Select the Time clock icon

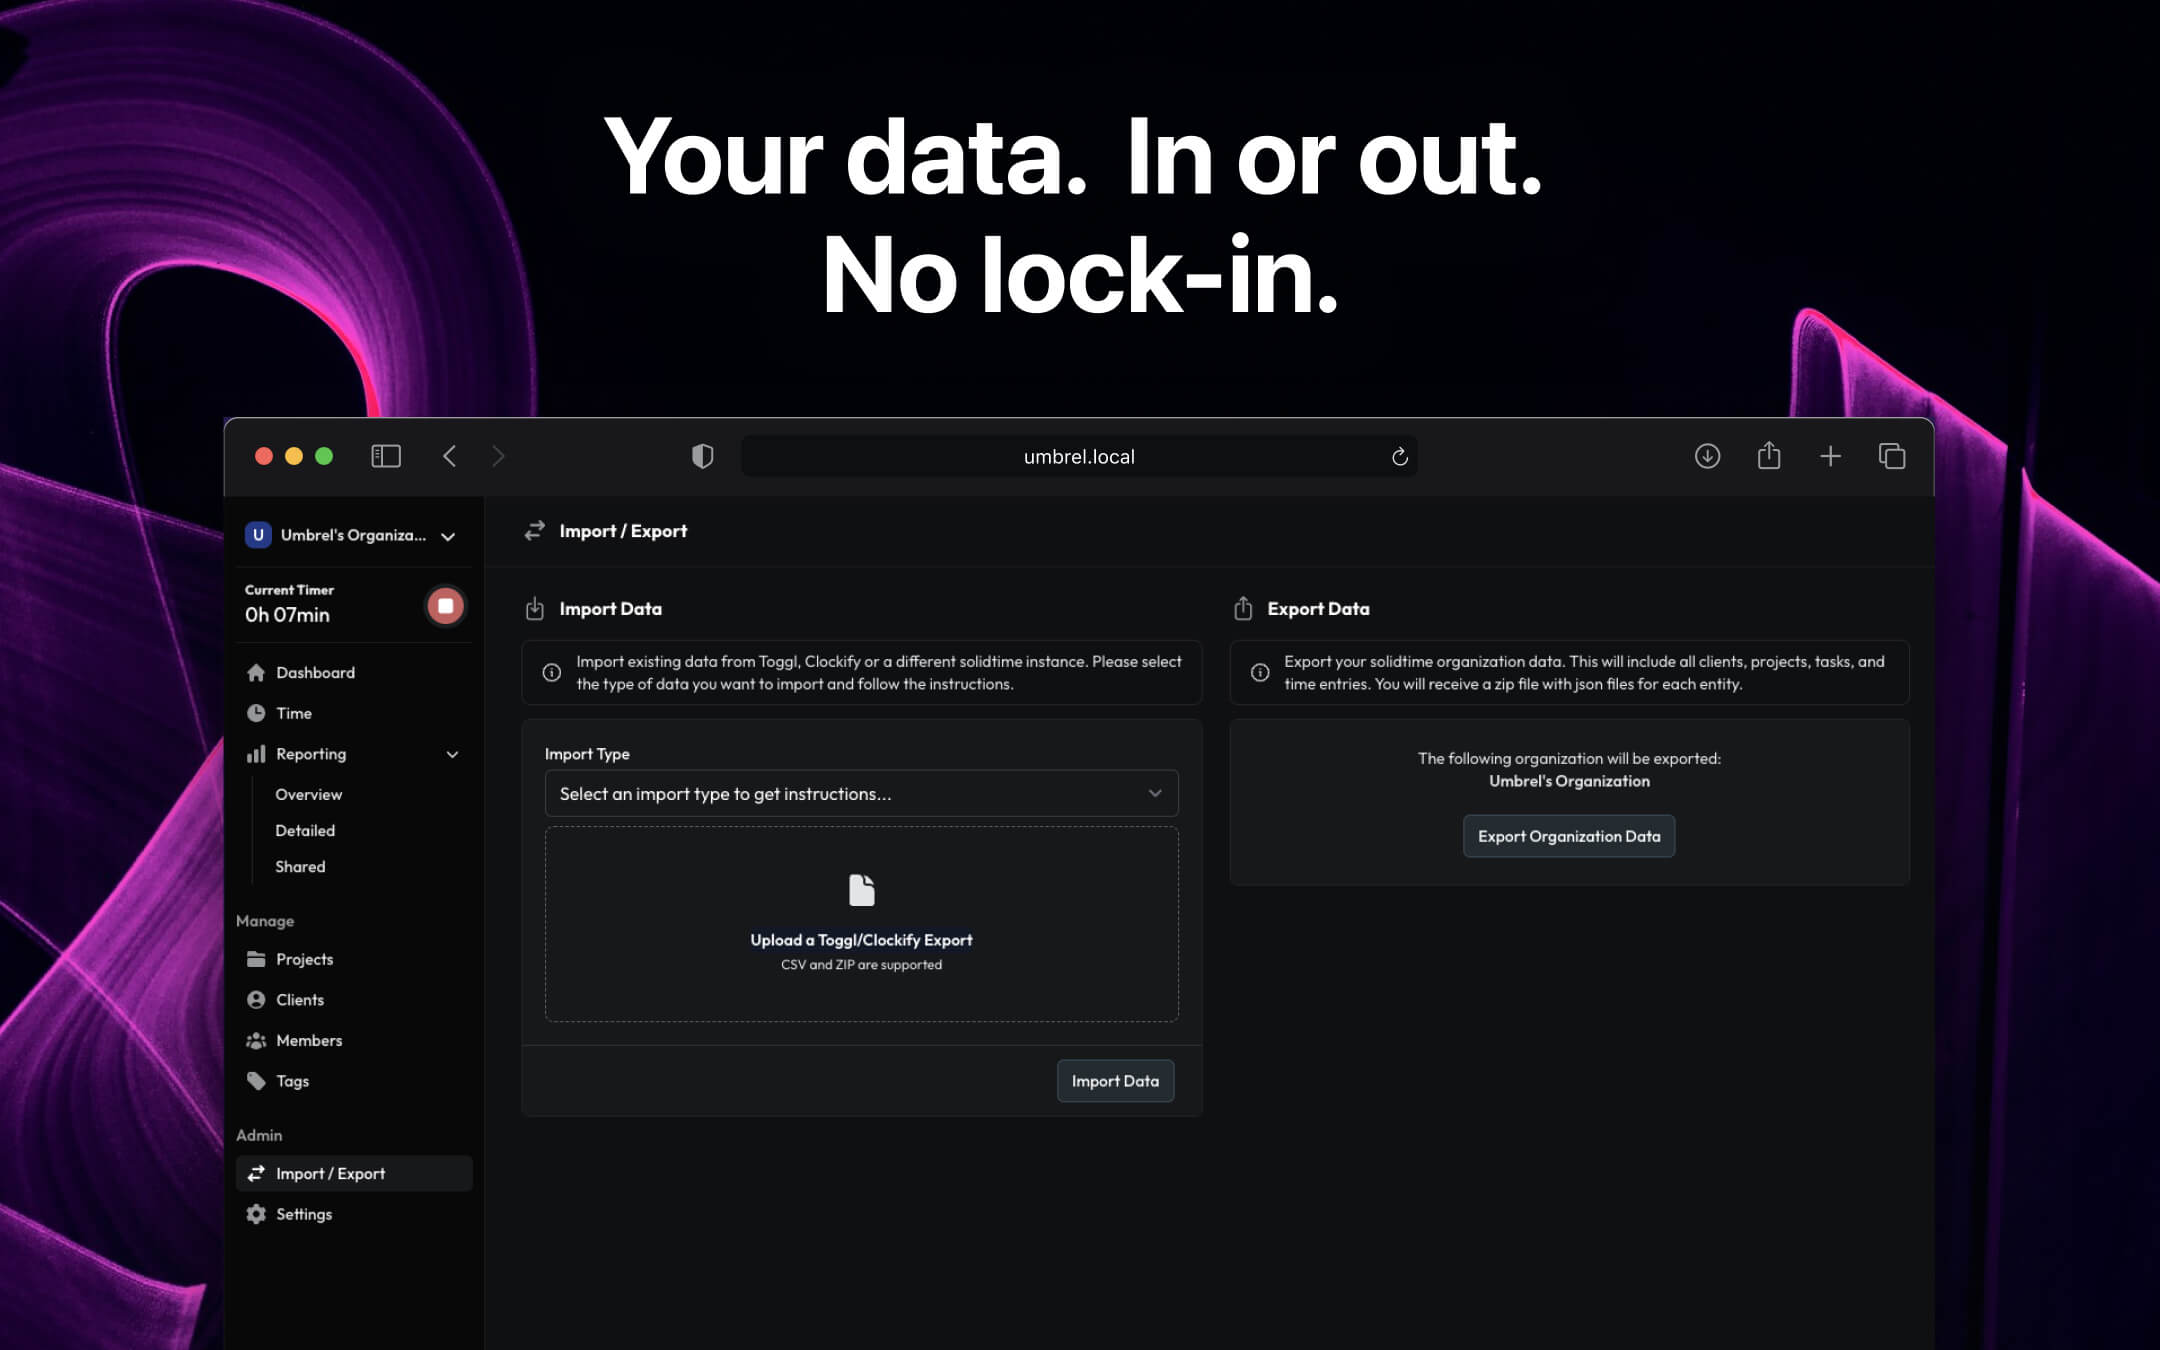pos(258,713)
